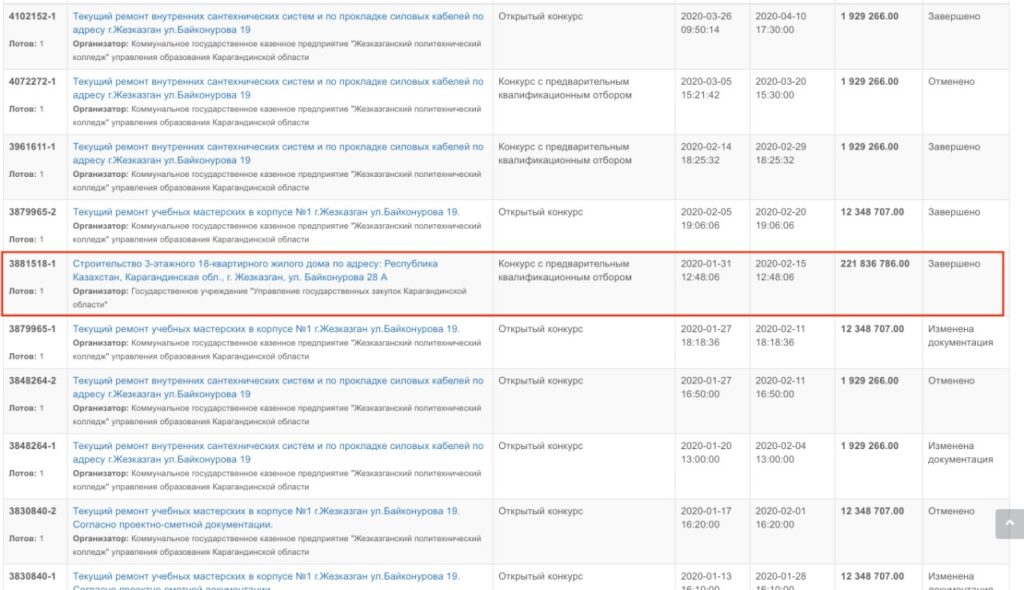Image resolution: width=1024 pixels, height=590 pixels.
Task: Open the workshop repair link in row 3830840-2
Action: pyautogui.click(x=266, y=517)
